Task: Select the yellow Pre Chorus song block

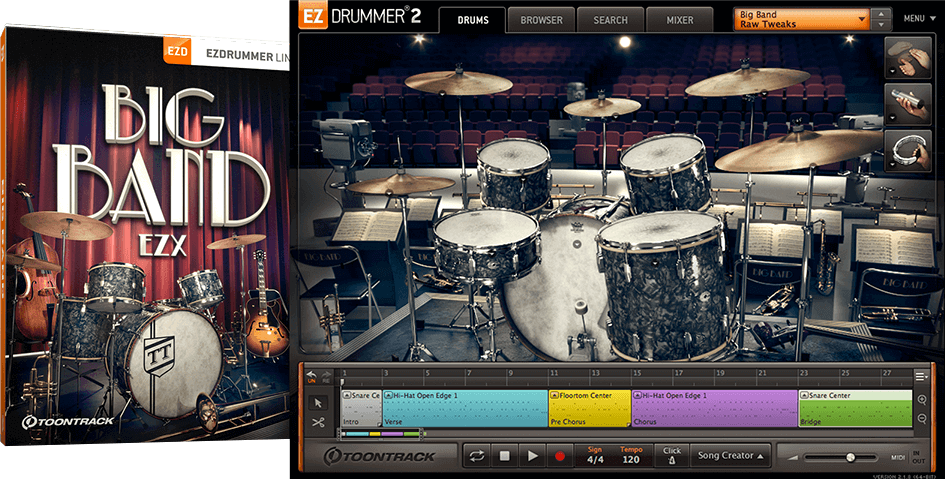Action: pos(589,409)
